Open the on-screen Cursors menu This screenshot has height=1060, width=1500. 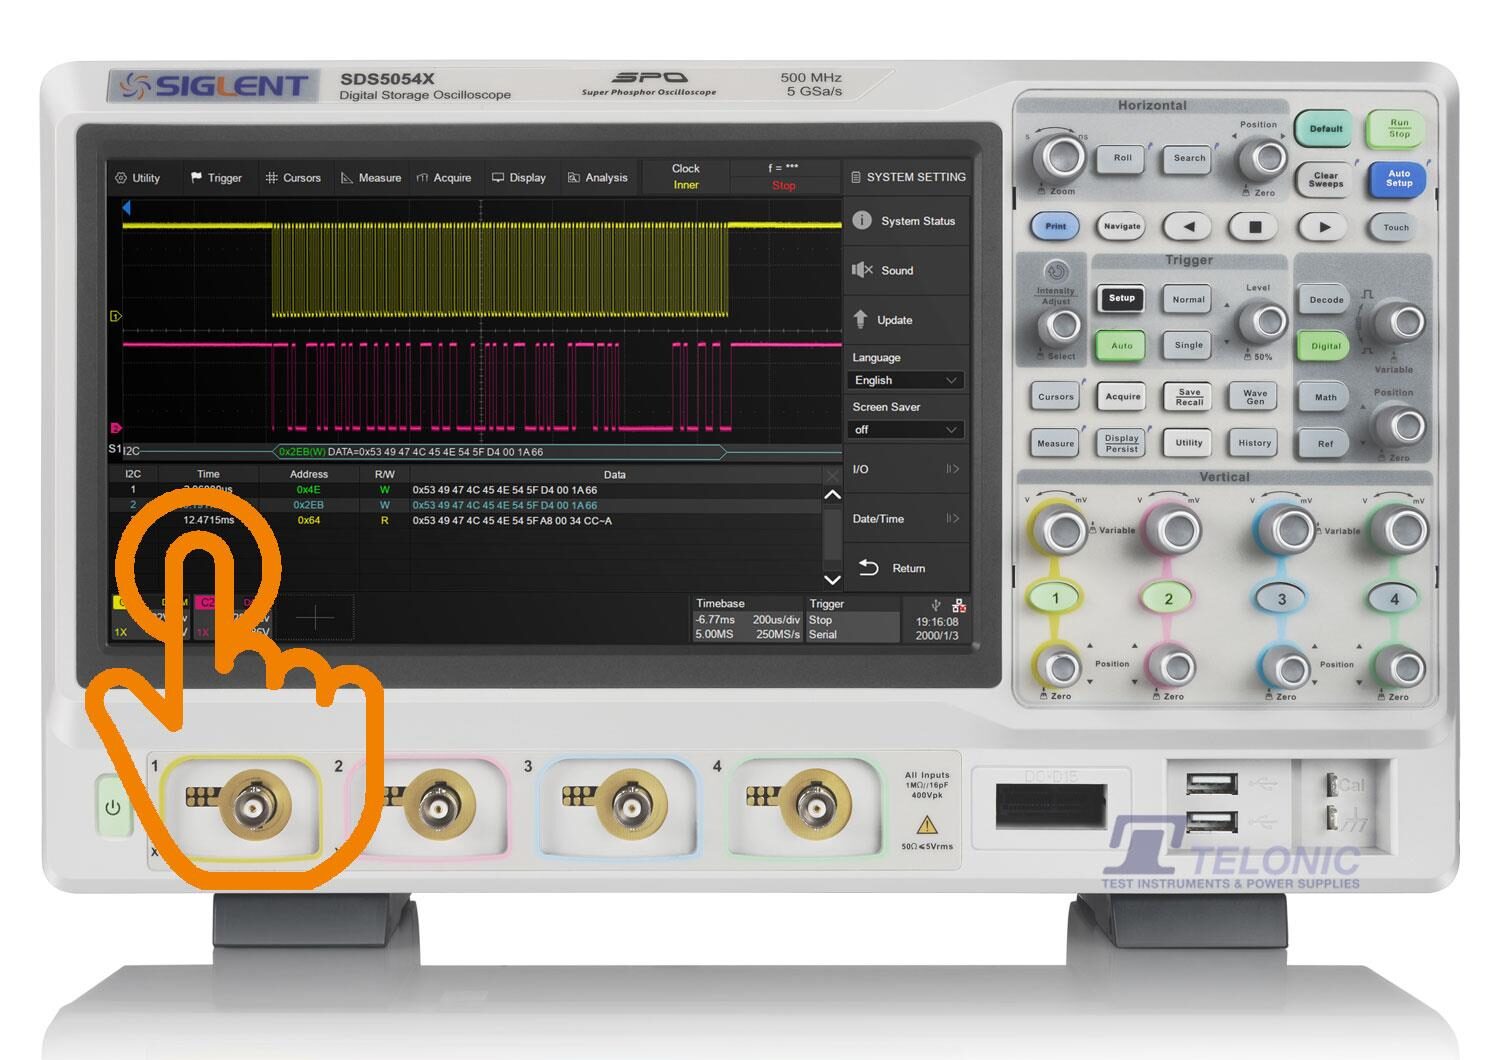coord(293,178)
